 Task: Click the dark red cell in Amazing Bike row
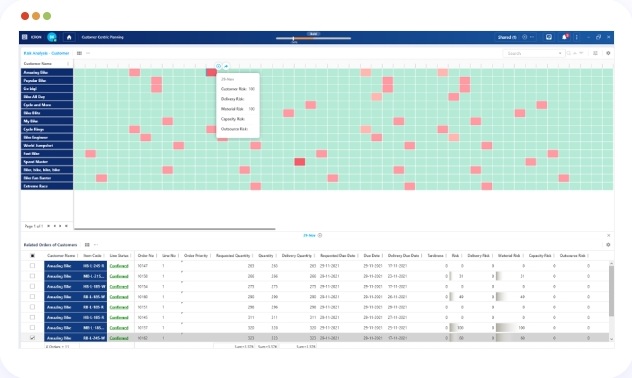coord(211,73)
